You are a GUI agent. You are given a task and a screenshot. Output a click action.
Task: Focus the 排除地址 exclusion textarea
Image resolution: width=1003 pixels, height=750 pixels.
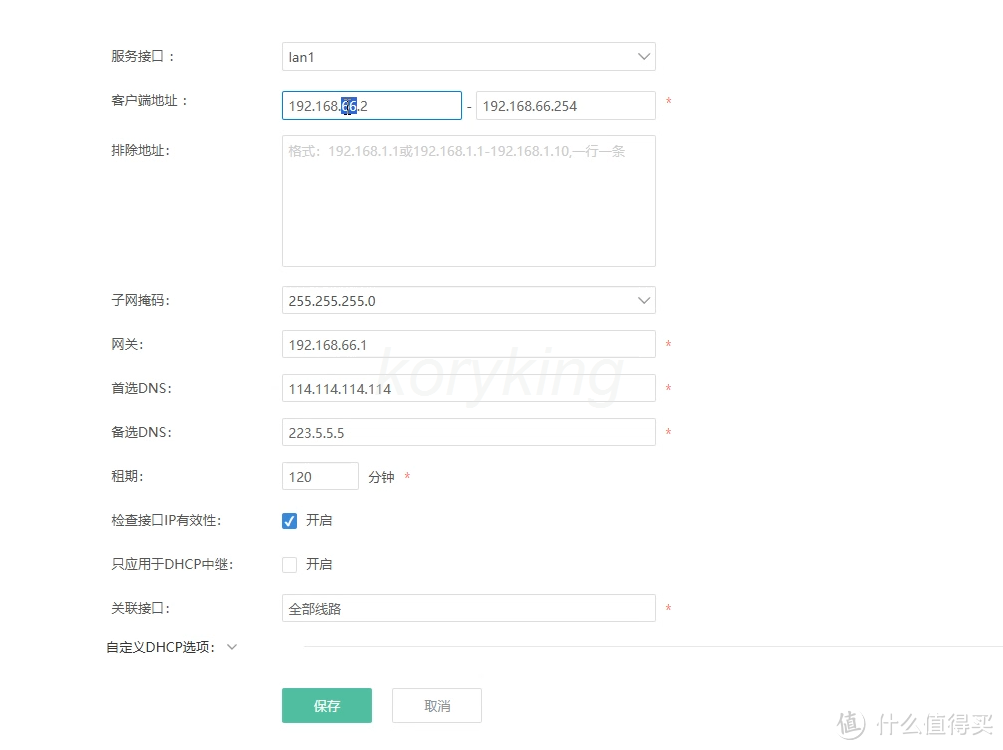[x=468, y=200]
